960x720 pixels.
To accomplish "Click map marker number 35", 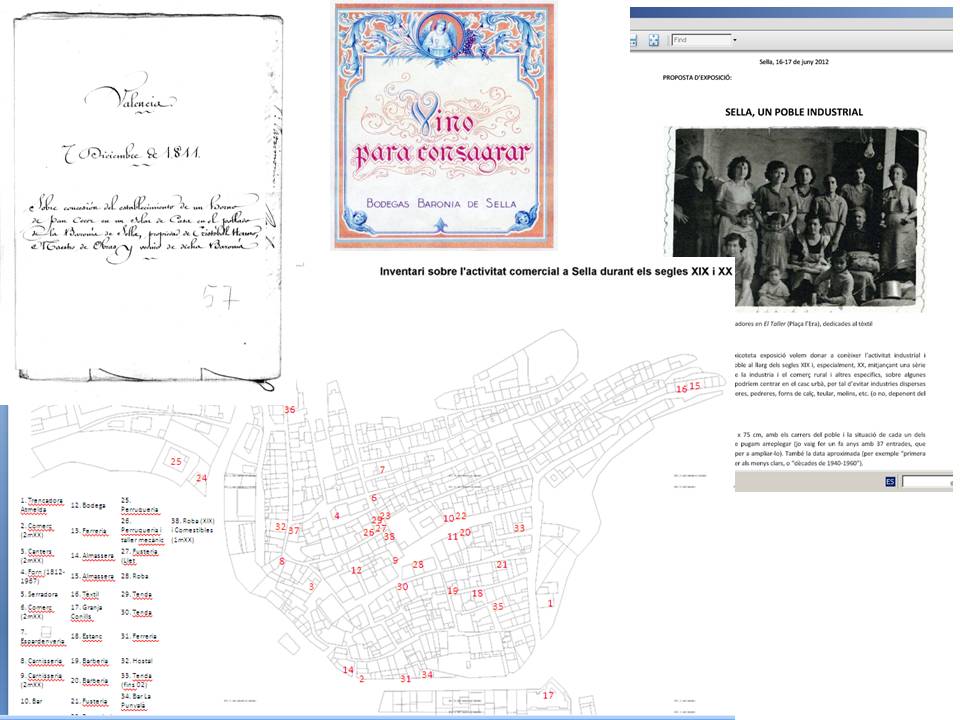I will (498, 606).
